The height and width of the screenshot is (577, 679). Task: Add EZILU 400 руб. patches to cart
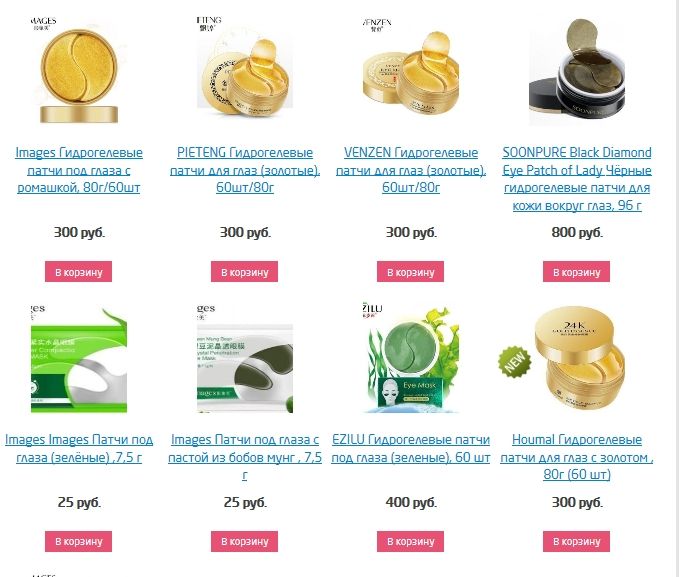(411, 541)
